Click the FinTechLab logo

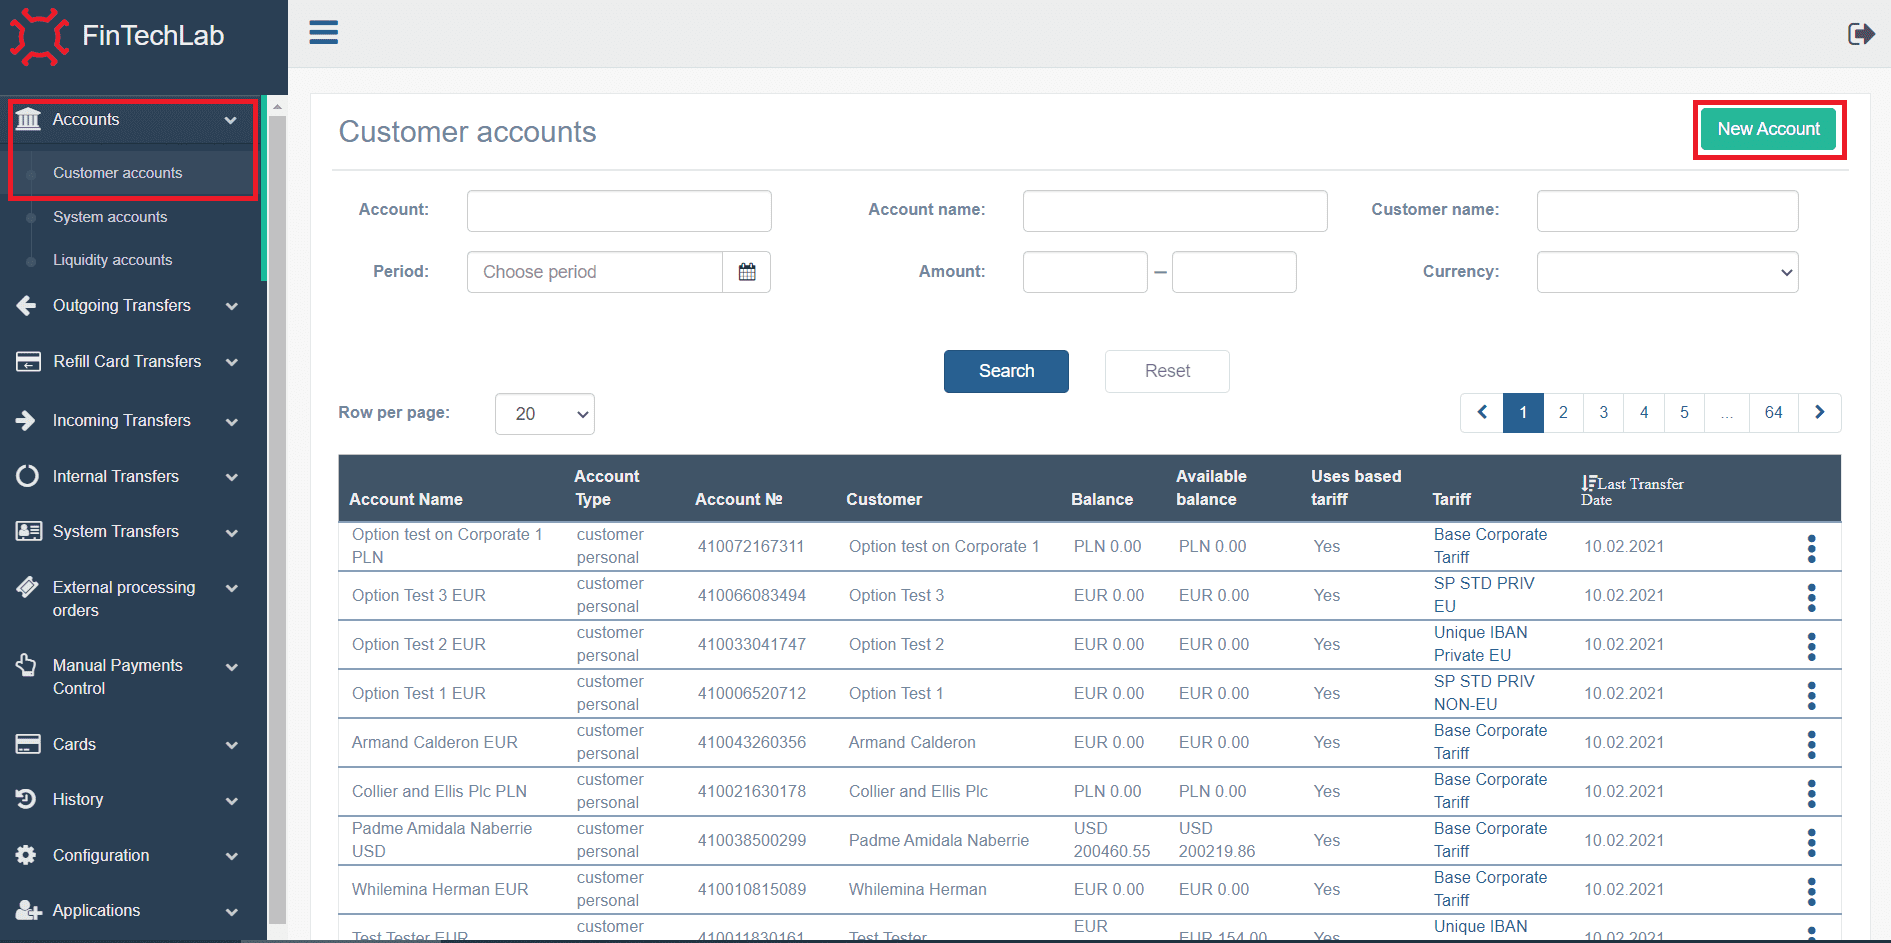[117, 36]
